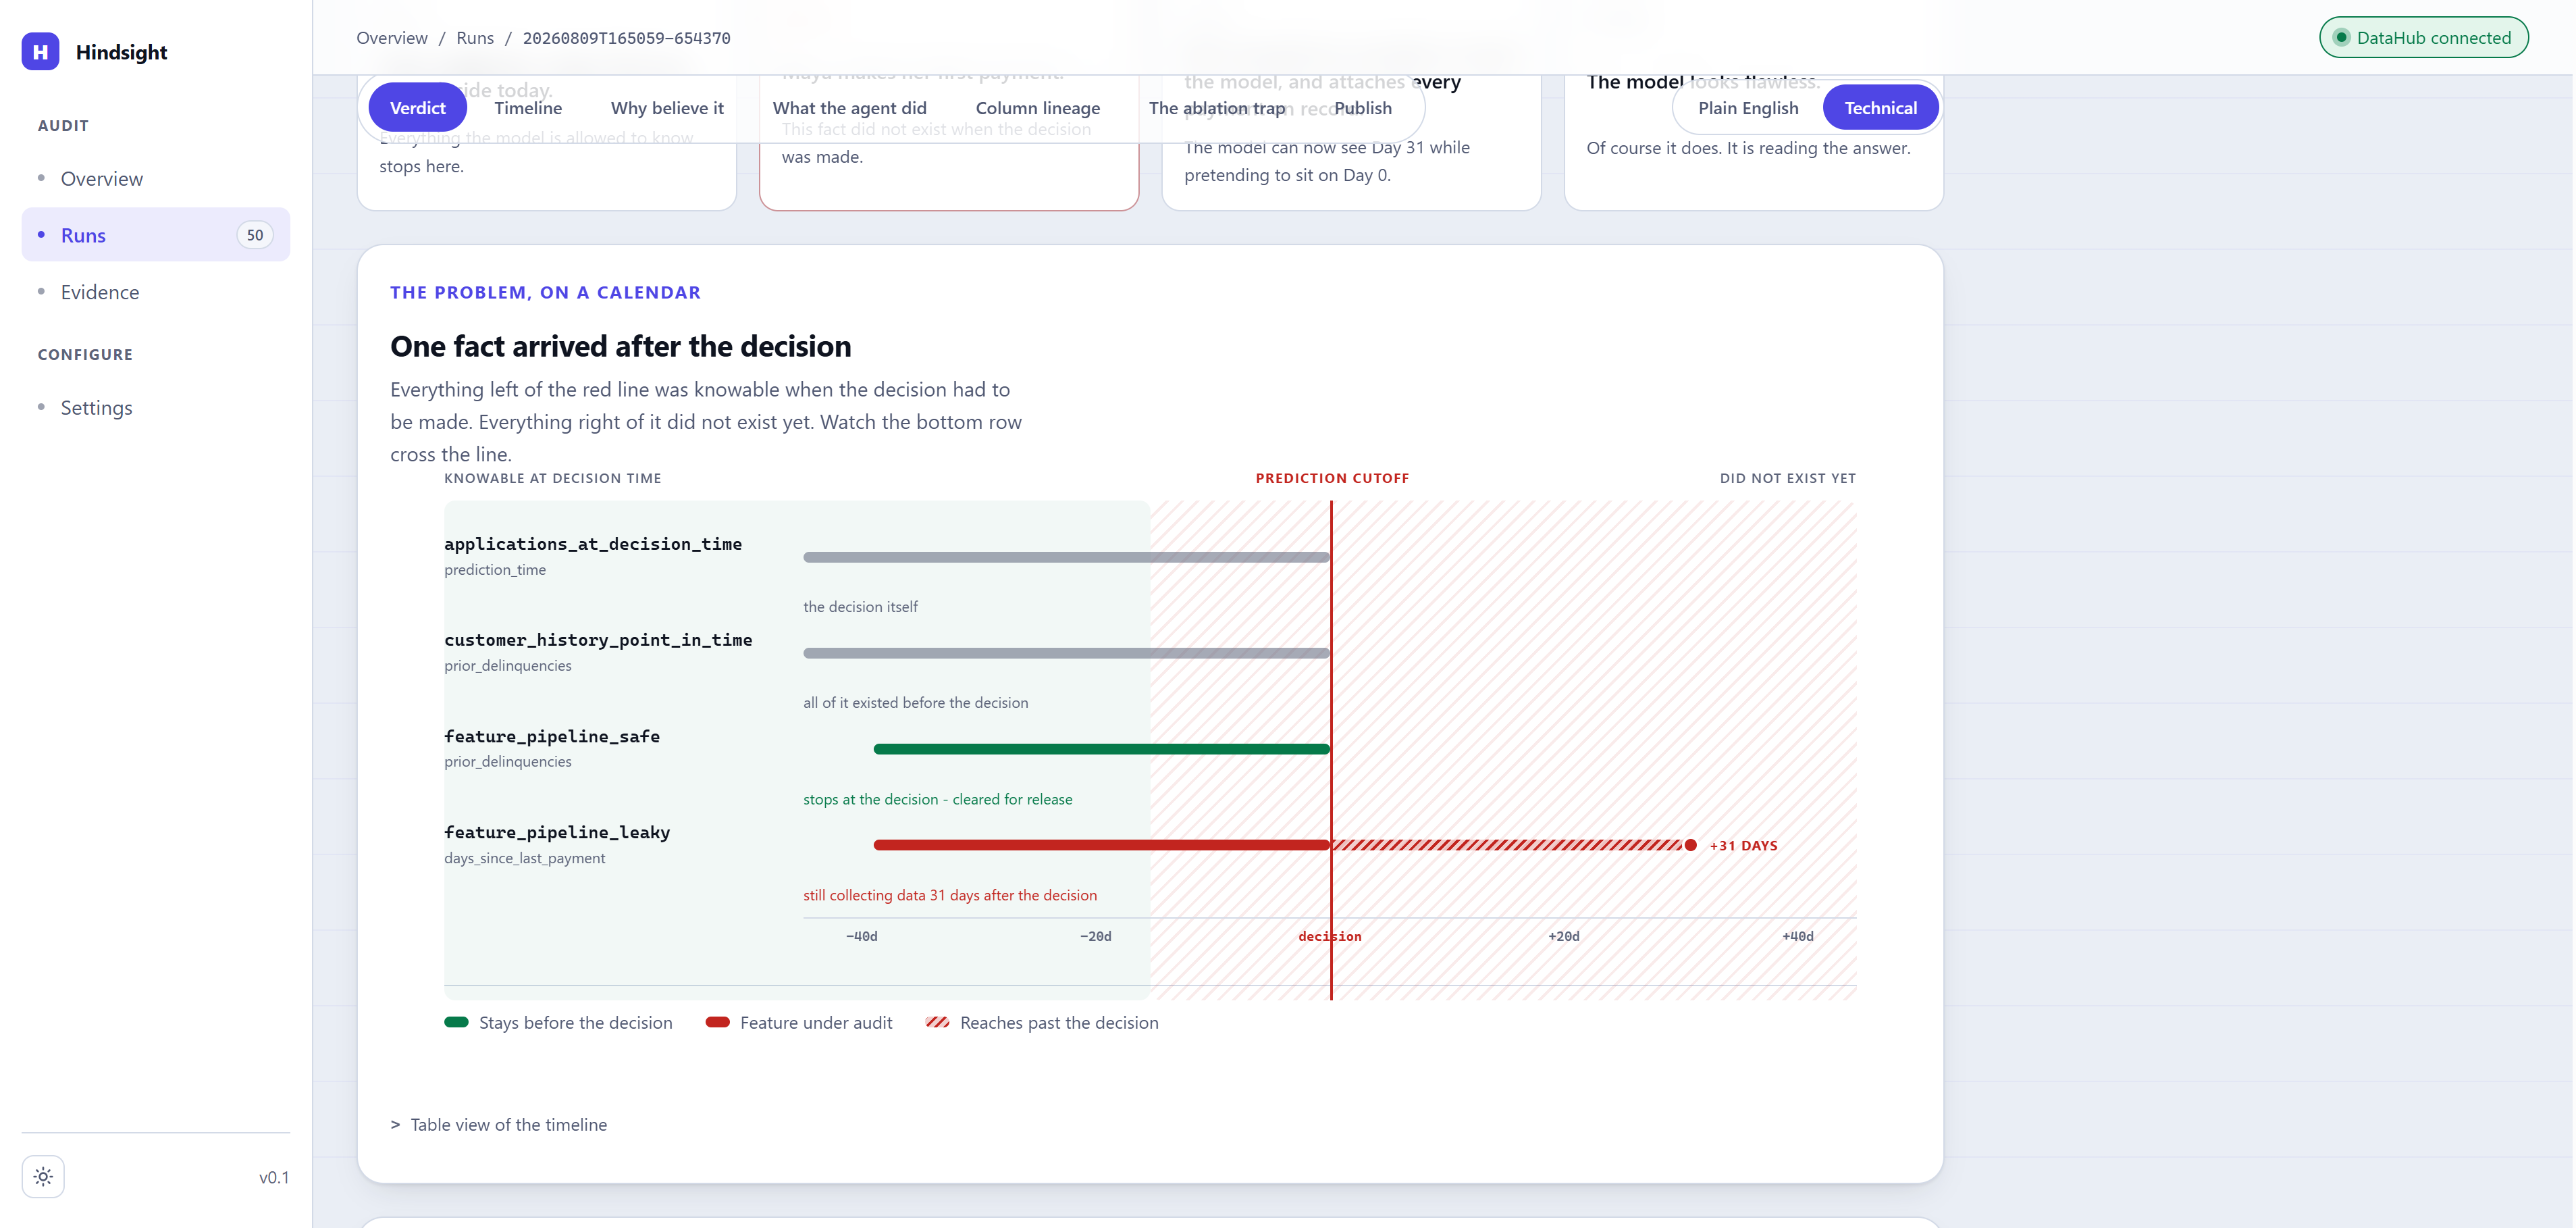Open the Column lineage tab
Screen dimensions: 2576x1228
point(1037,108)
